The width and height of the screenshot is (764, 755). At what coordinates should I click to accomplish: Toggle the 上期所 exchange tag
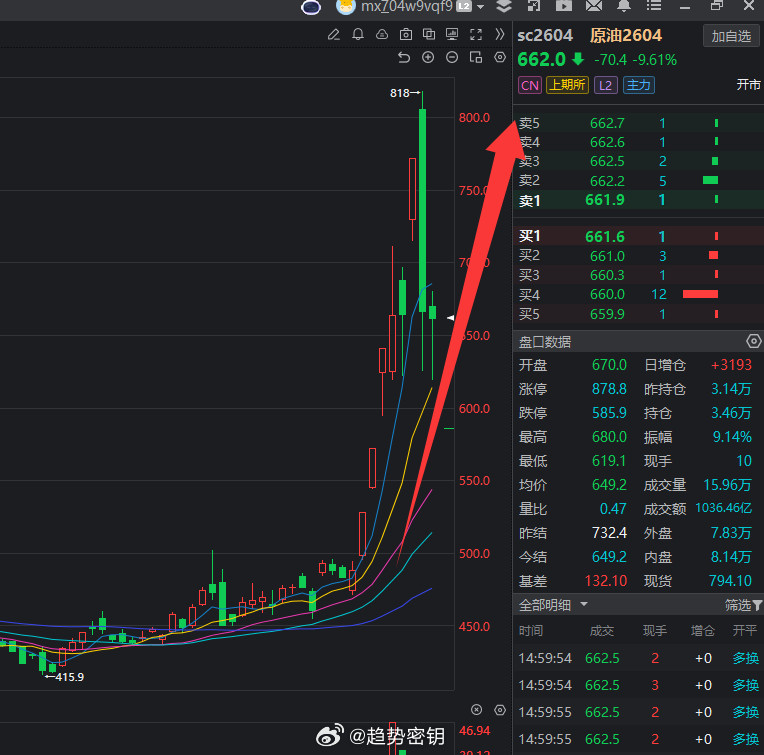pos(567,85)
